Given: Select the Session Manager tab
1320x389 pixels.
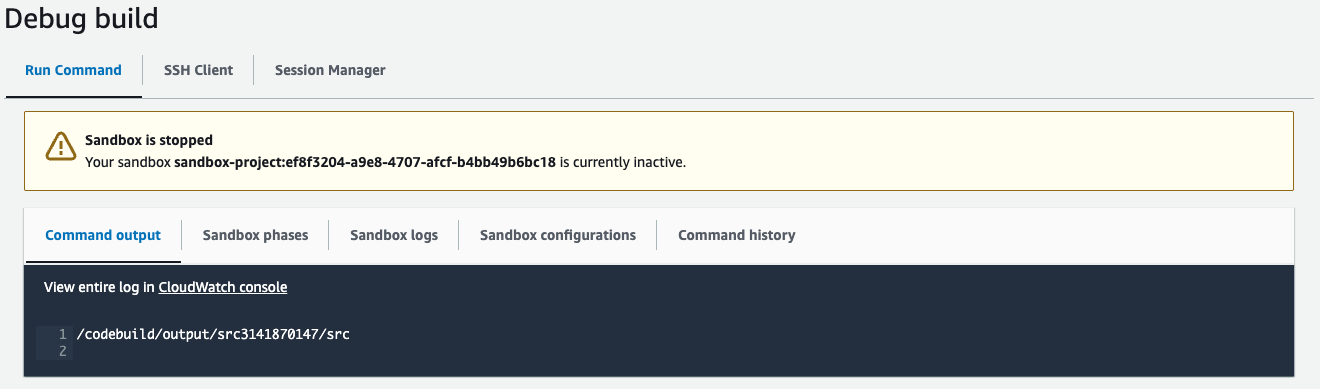Looking at the screenshot, I should tap(330, 70).
